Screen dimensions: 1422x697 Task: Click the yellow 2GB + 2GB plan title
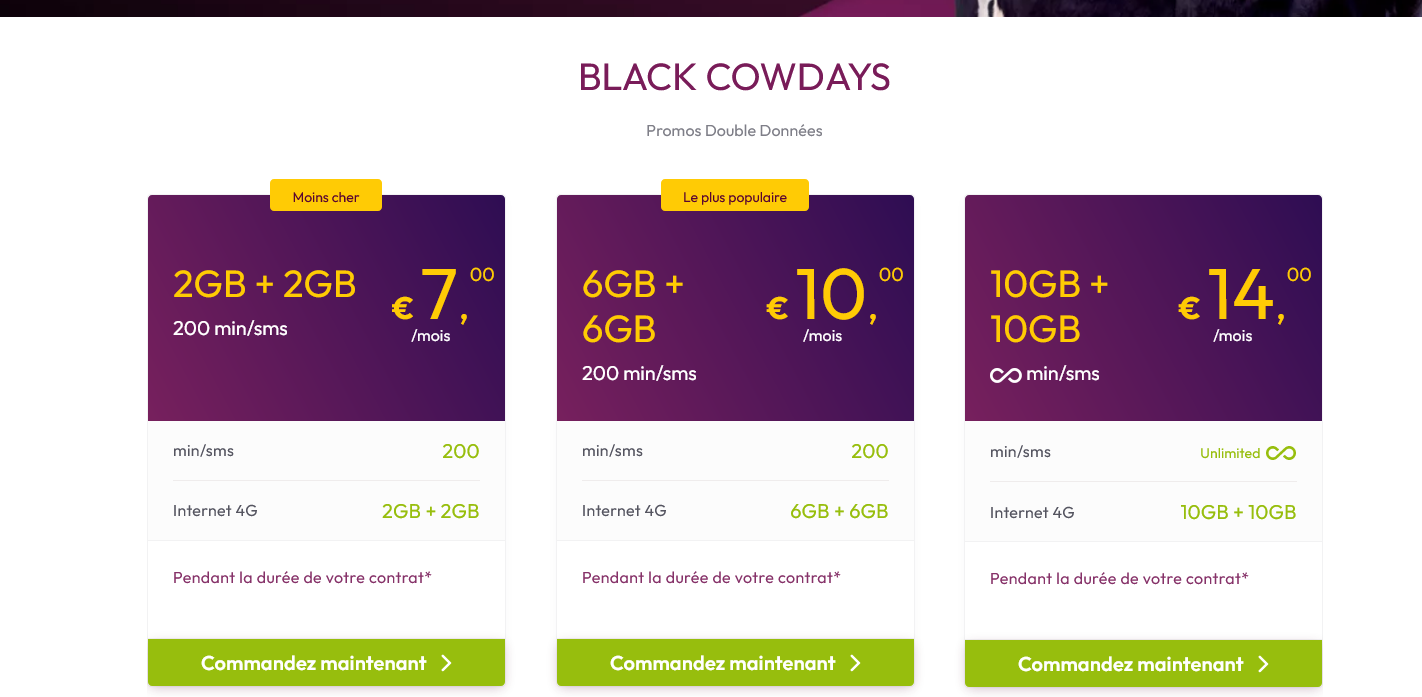pos(264,285)
